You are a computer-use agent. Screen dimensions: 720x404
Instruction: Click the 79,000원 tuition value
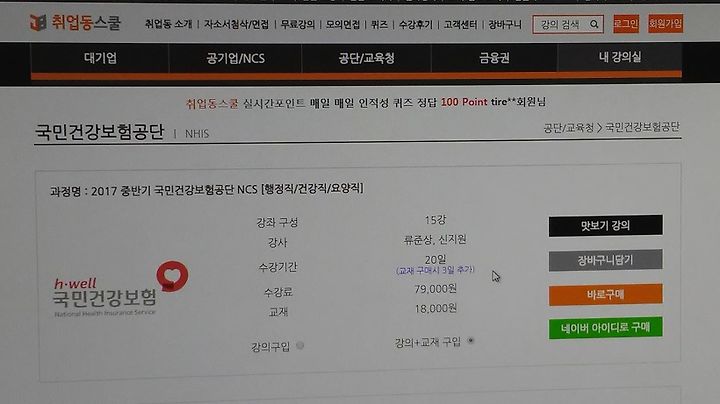click(435, 289)
